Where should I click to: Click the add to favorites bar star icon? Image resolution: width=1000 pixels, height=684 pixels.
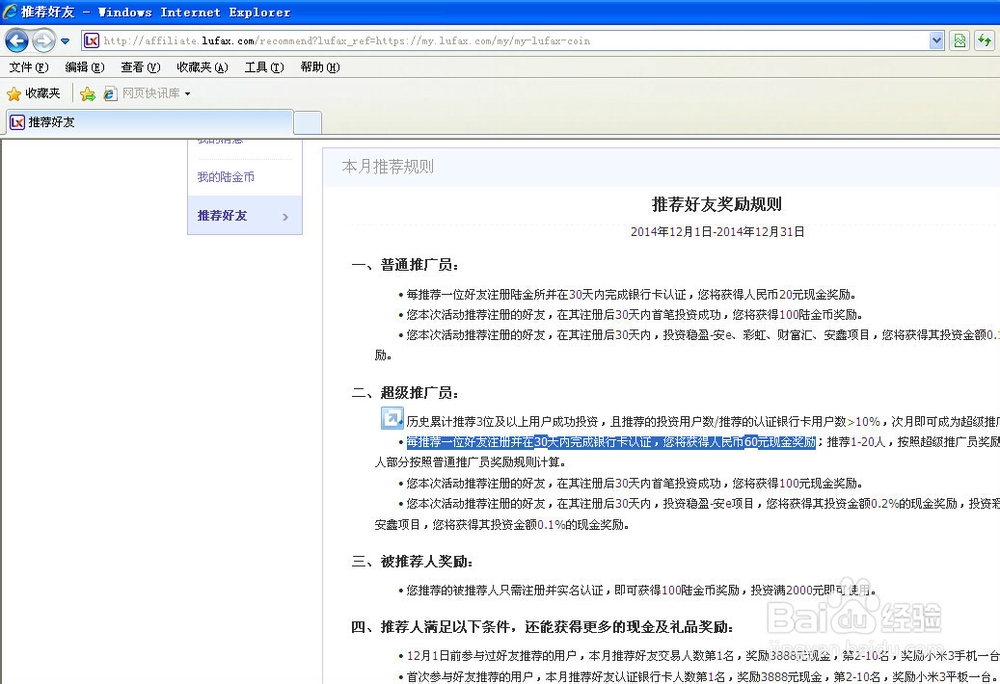pos(87,94)
